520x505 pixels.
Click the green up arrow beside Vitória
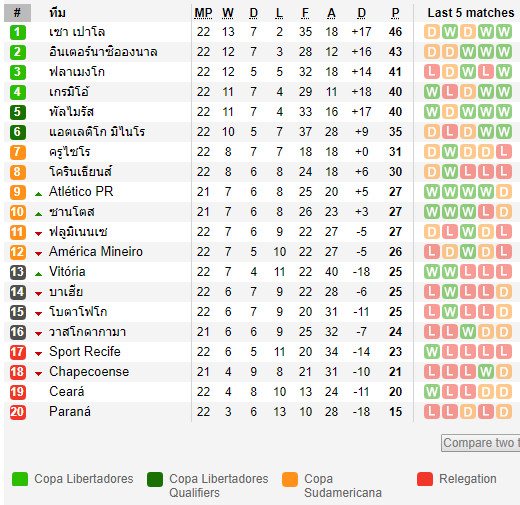pyautogui.click(x=39, y=274)
